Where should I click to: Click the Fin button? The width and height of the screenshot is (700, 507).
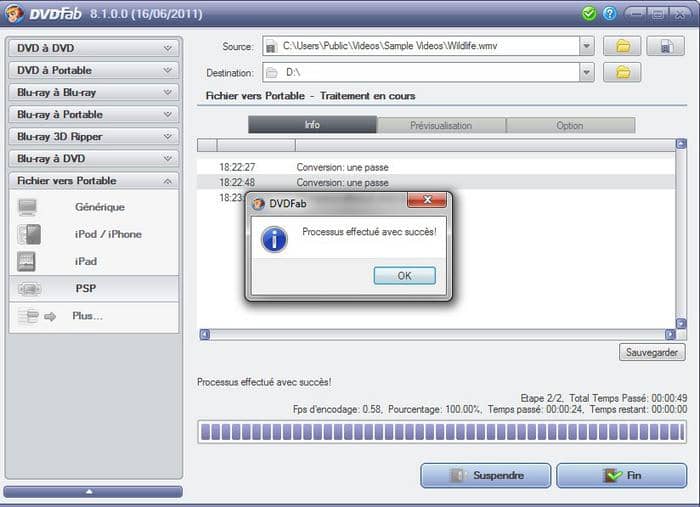point(621,475)
